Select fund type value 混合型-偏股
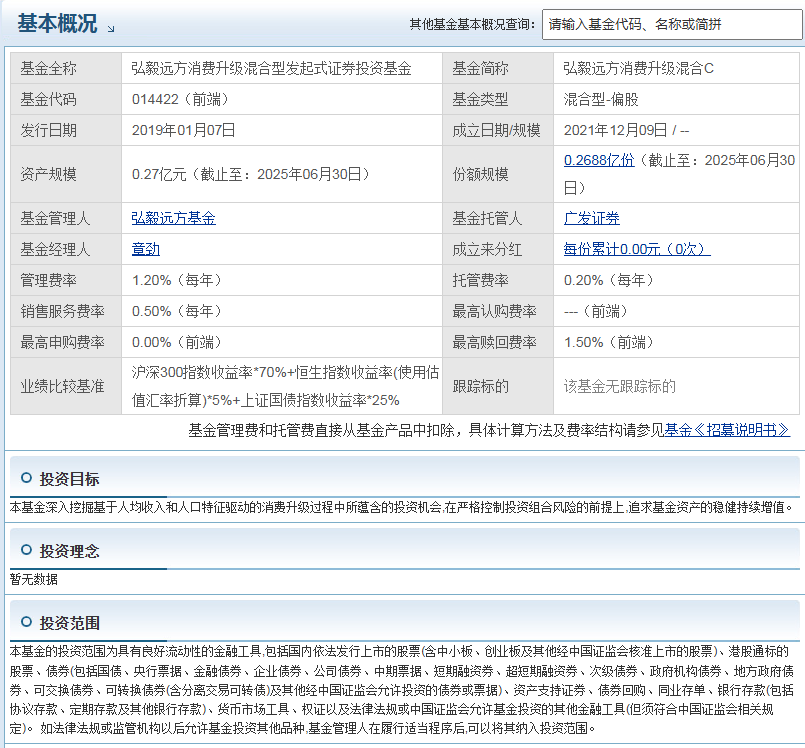Image resolution: width=805 pixels, height=748 pixels. point(601,99)
